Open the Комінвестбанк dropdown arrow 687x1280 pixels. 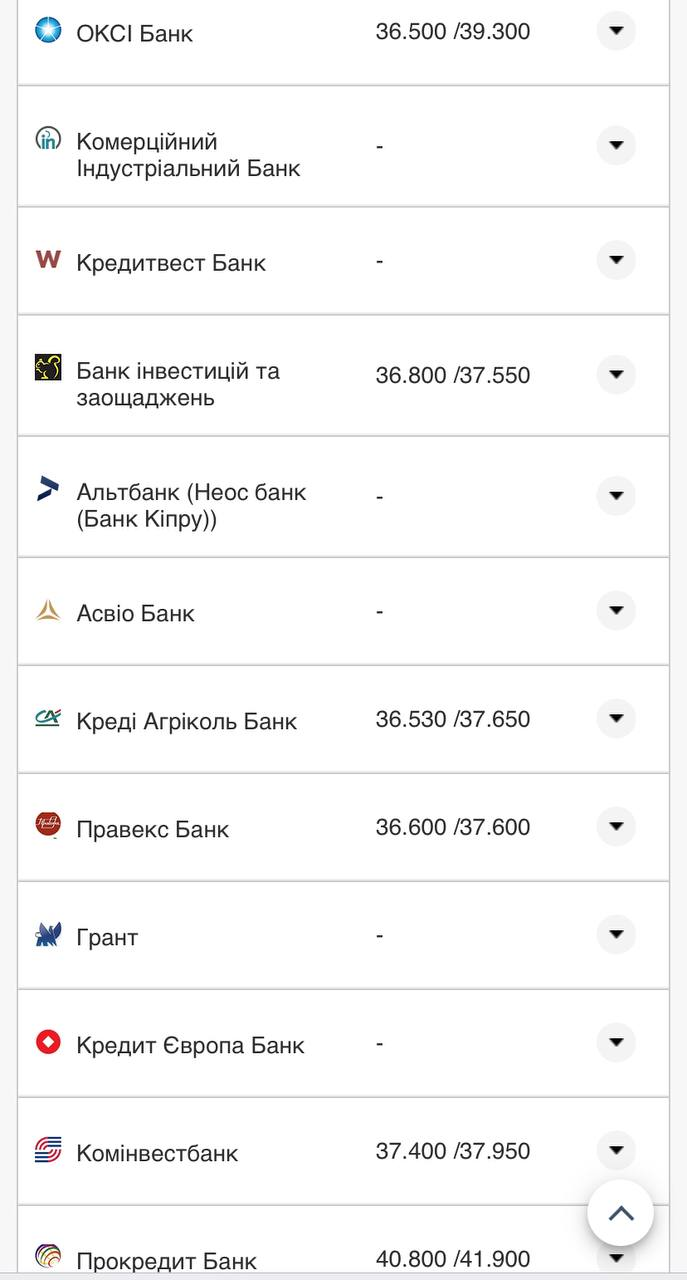pos(618,1151)
